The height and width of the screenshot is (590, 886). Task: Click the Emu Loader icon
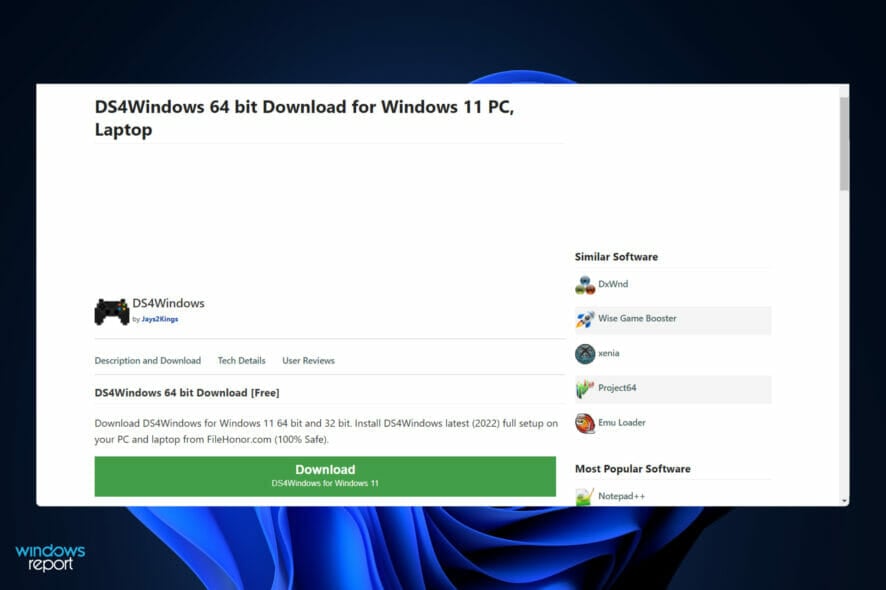point(583,422)
